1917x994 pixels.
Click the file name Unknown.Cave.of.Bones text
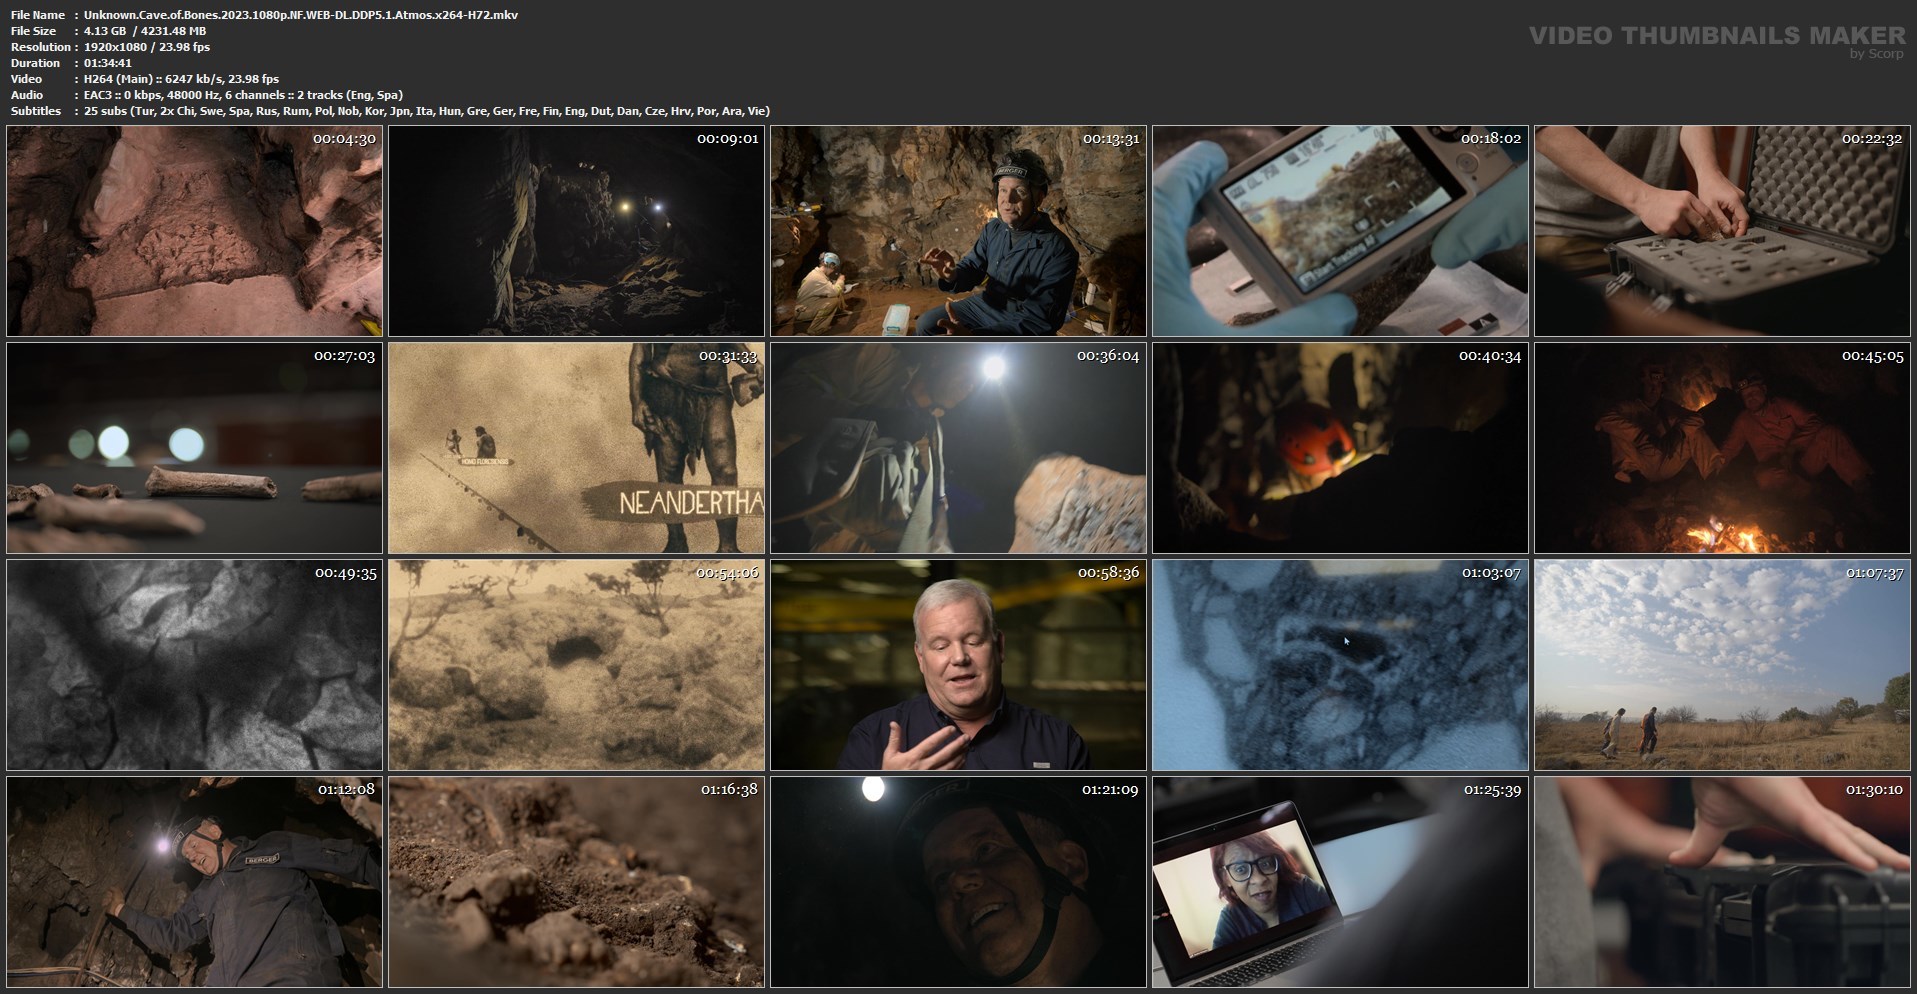tap(301, 15)
